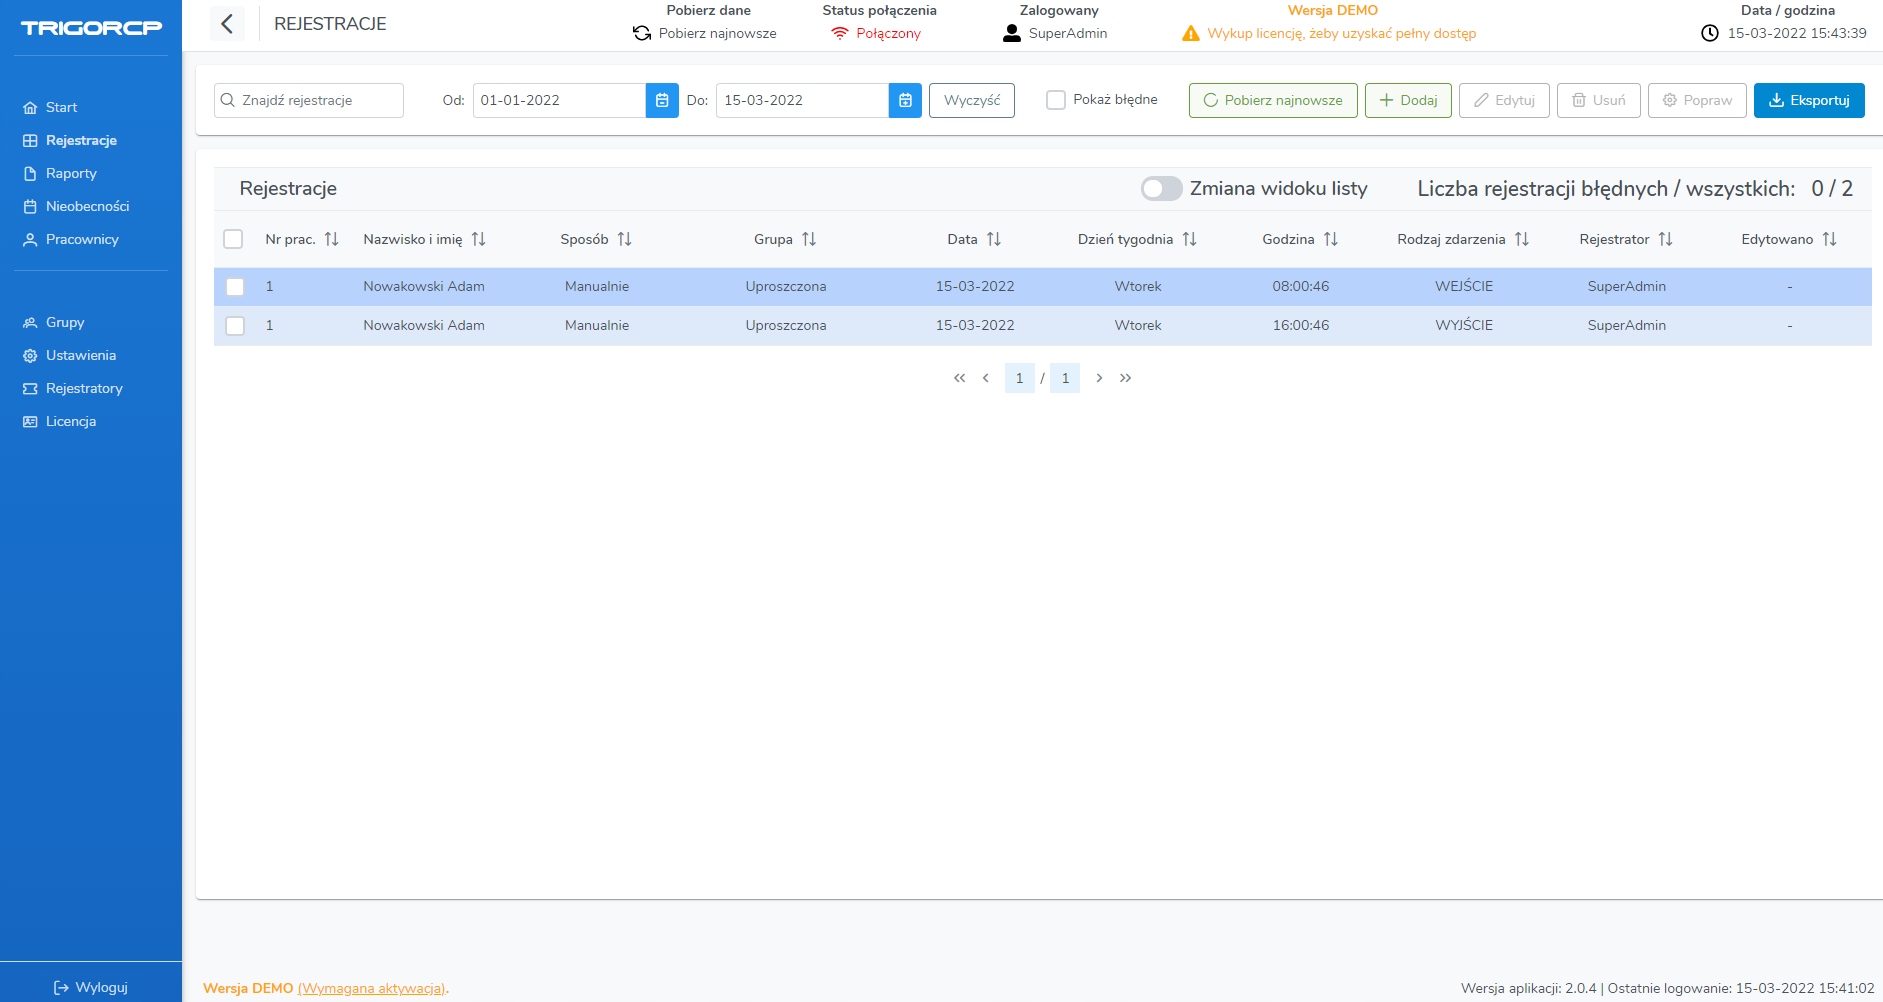
Task: Sort by the Godzina column arrows
Action: click(x=1330, y=239)
